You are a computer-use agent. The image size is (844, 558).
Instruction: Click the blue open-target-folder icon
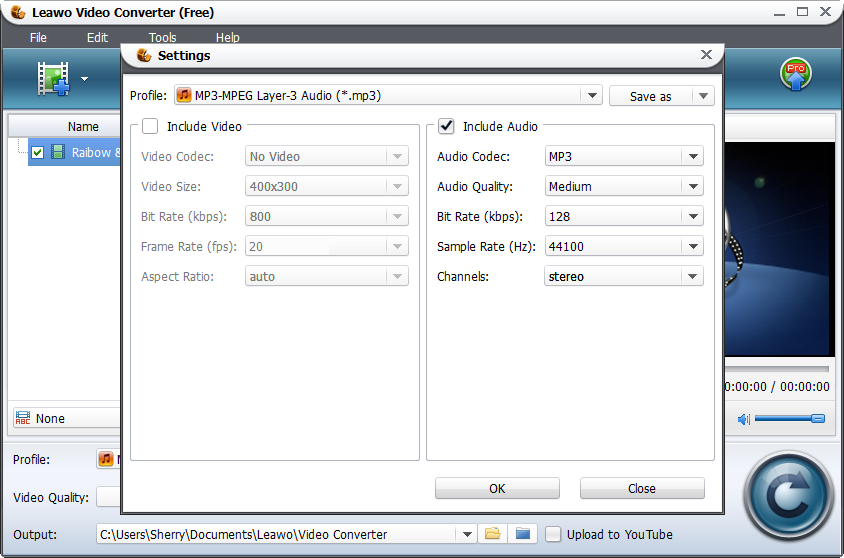click(523, 534)
